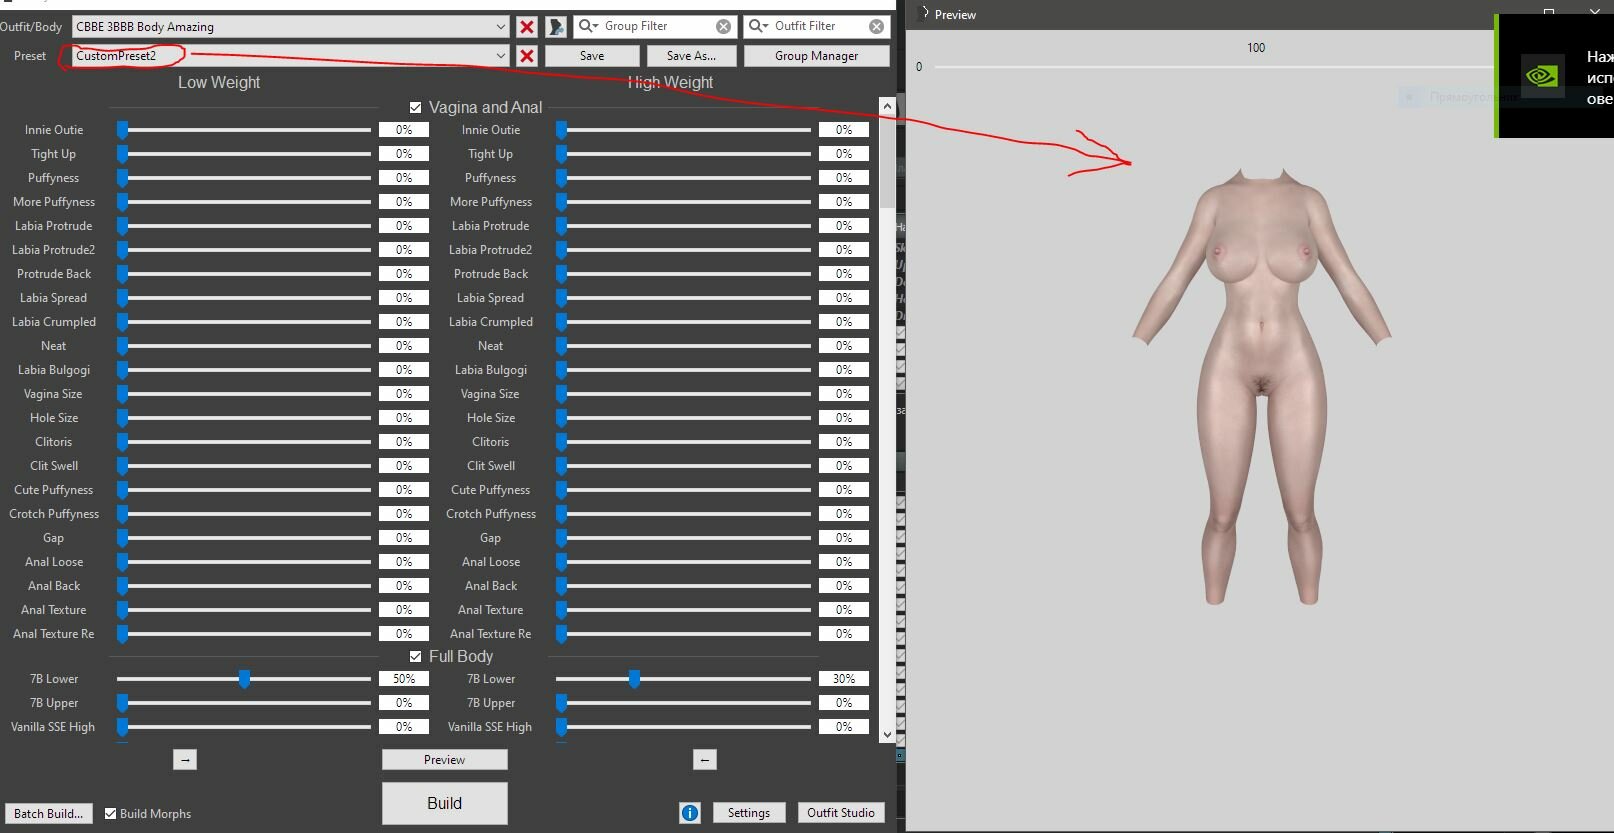Viewport: 1614px width, 833px height.
Task: Click the Preview window title icon
Action: 925,14
